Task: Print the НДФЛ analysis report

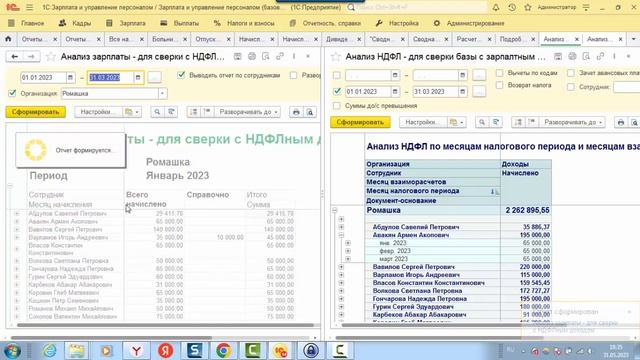Action: coord(621,122)
